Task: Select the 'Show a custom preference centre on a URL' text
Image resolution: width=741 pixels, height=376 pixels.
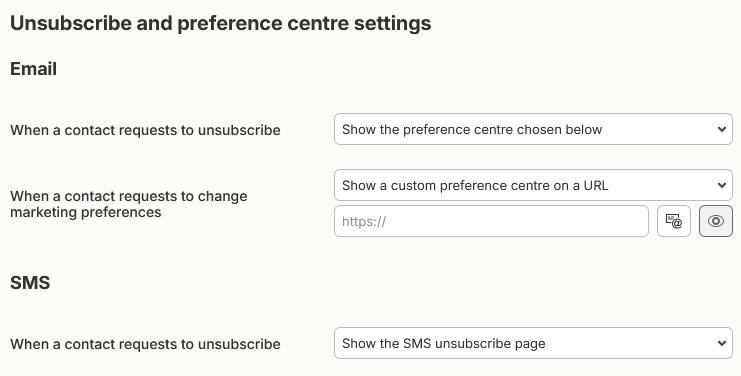Action: tap(475, 186)
